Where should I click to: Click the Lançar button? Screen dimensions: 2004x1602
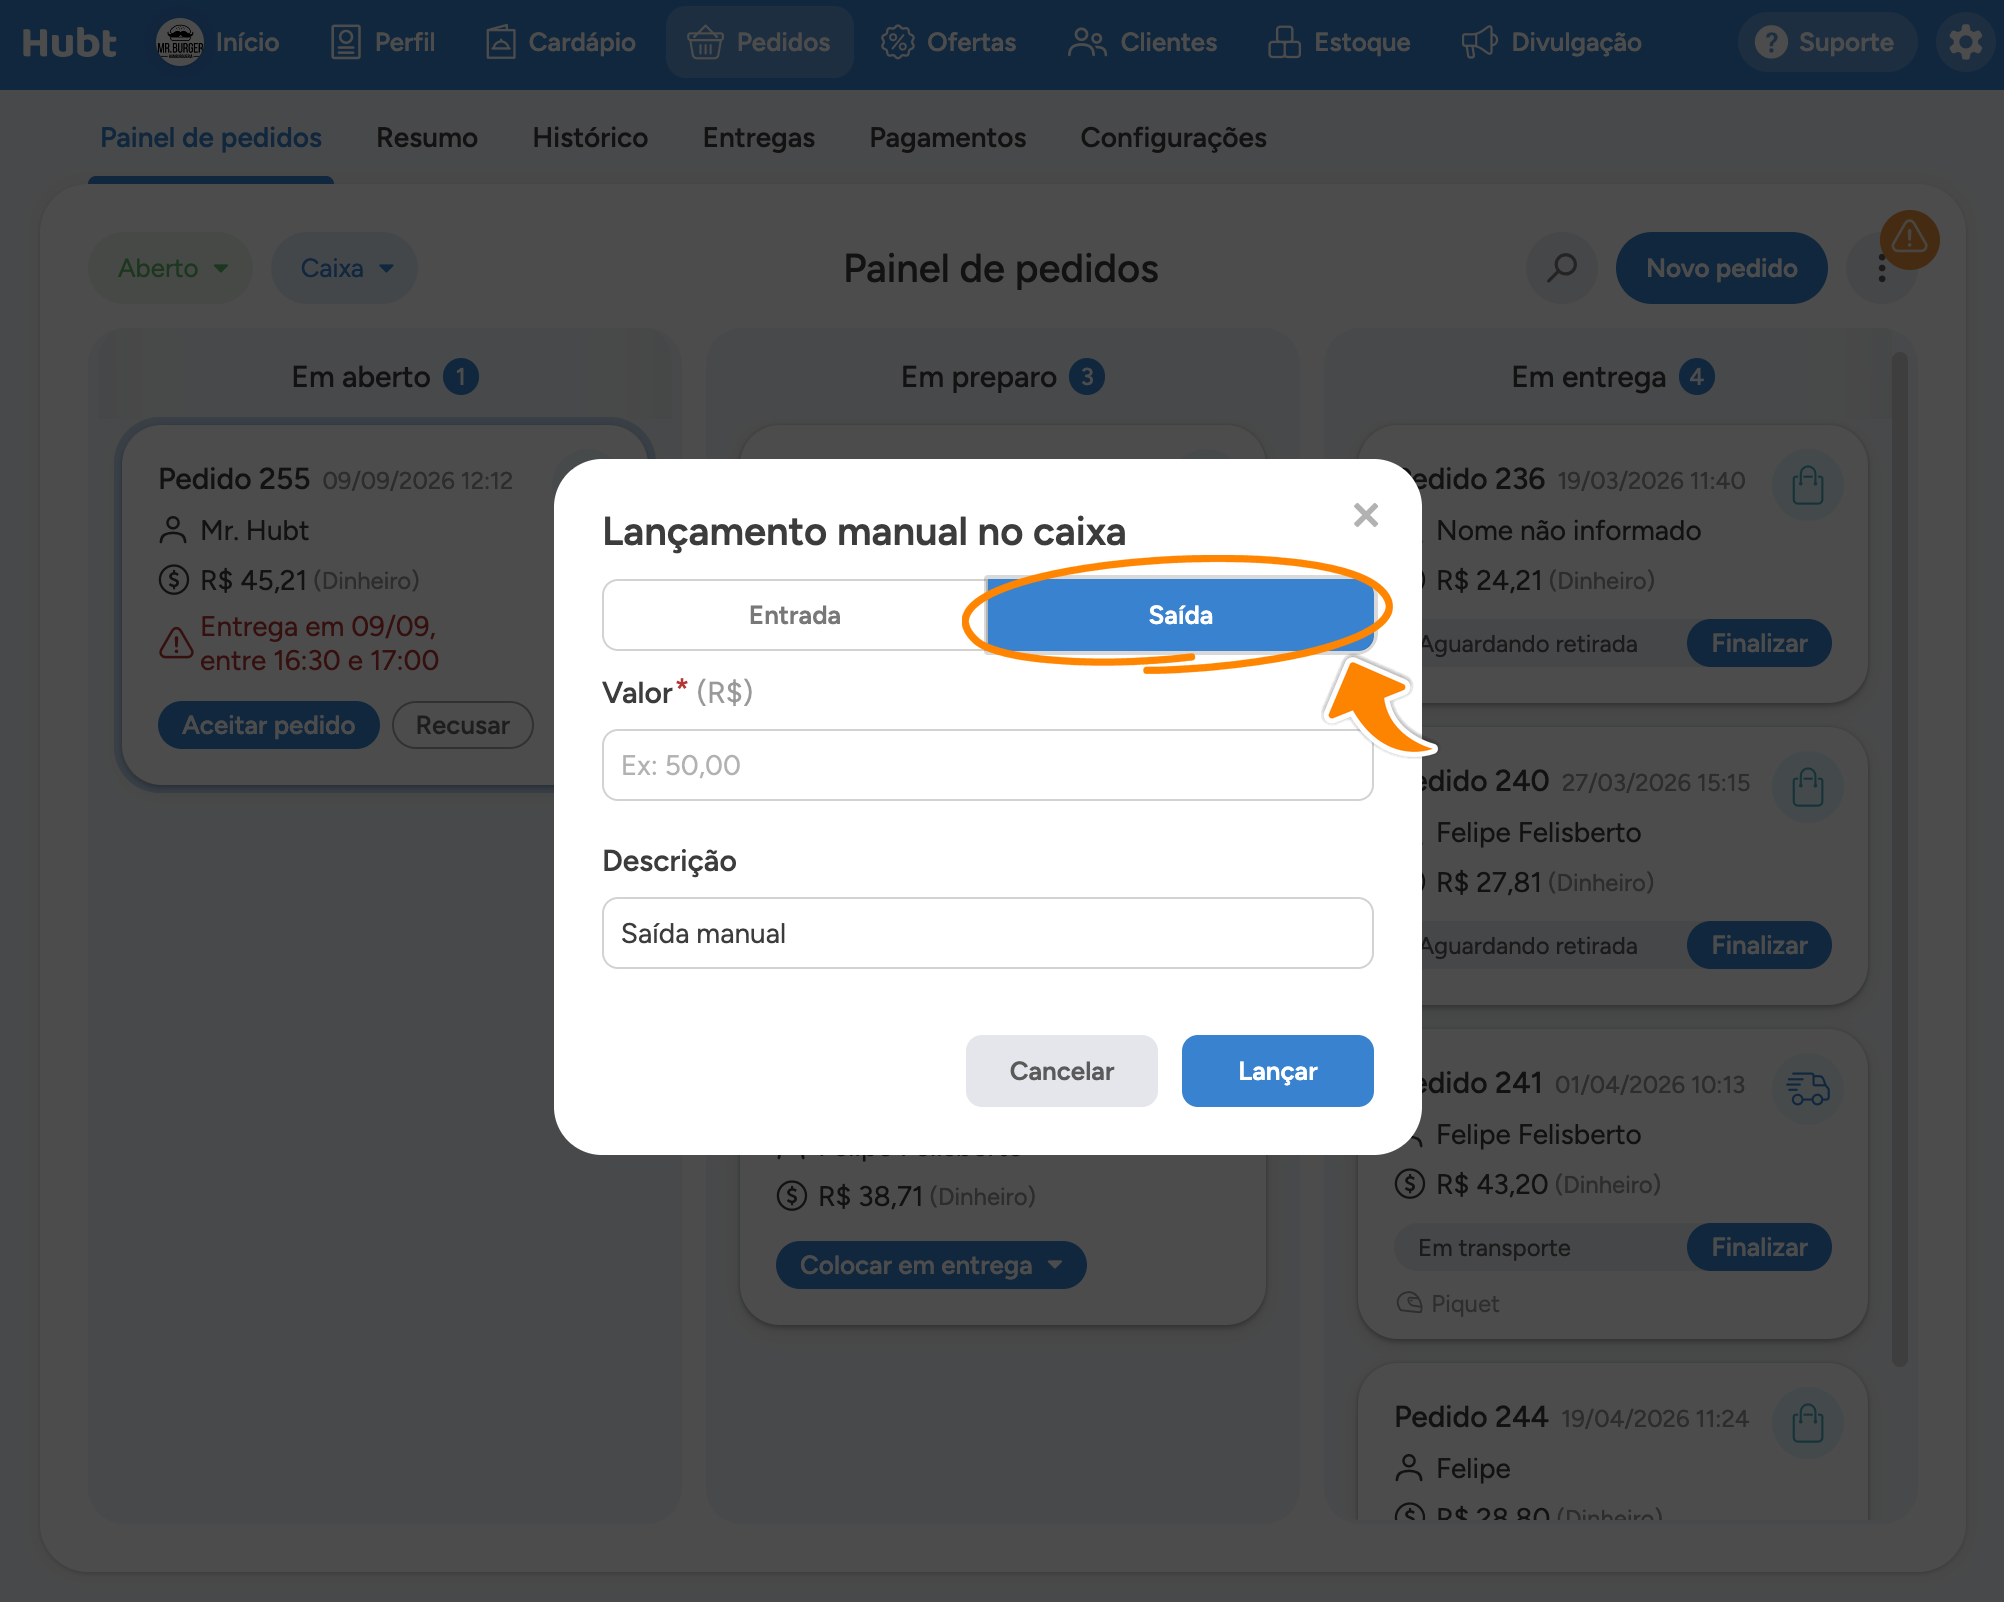click(x=1278, y=1071)
